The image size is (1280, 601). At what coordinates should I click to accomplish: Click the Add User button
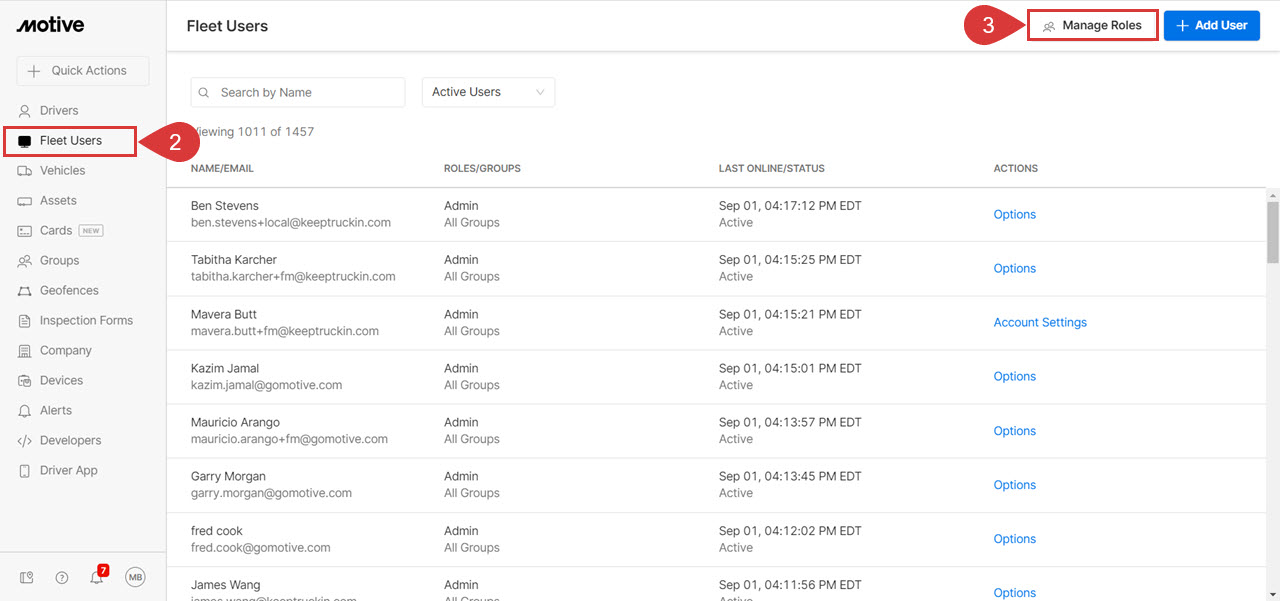point(1212,25)
